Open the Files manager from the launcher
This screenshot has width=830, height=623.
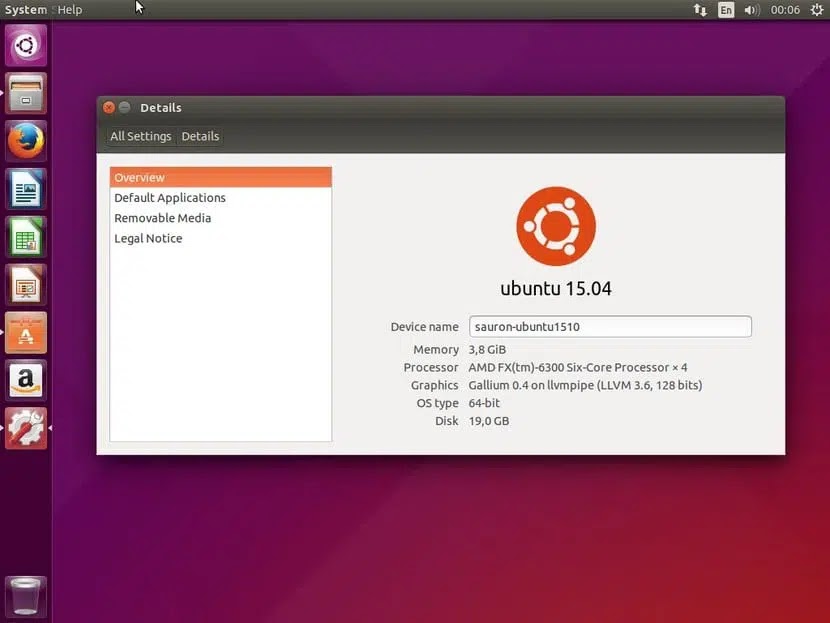click(26, 93)
